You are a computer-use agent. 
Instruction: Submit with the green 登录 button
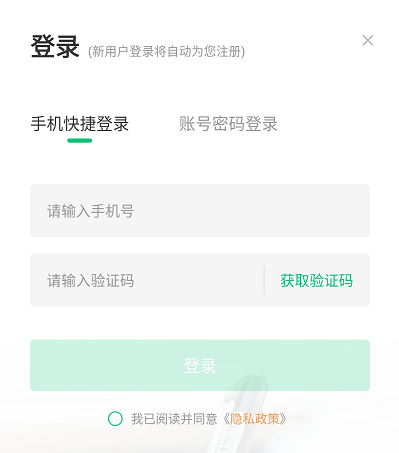click(200, 365)
